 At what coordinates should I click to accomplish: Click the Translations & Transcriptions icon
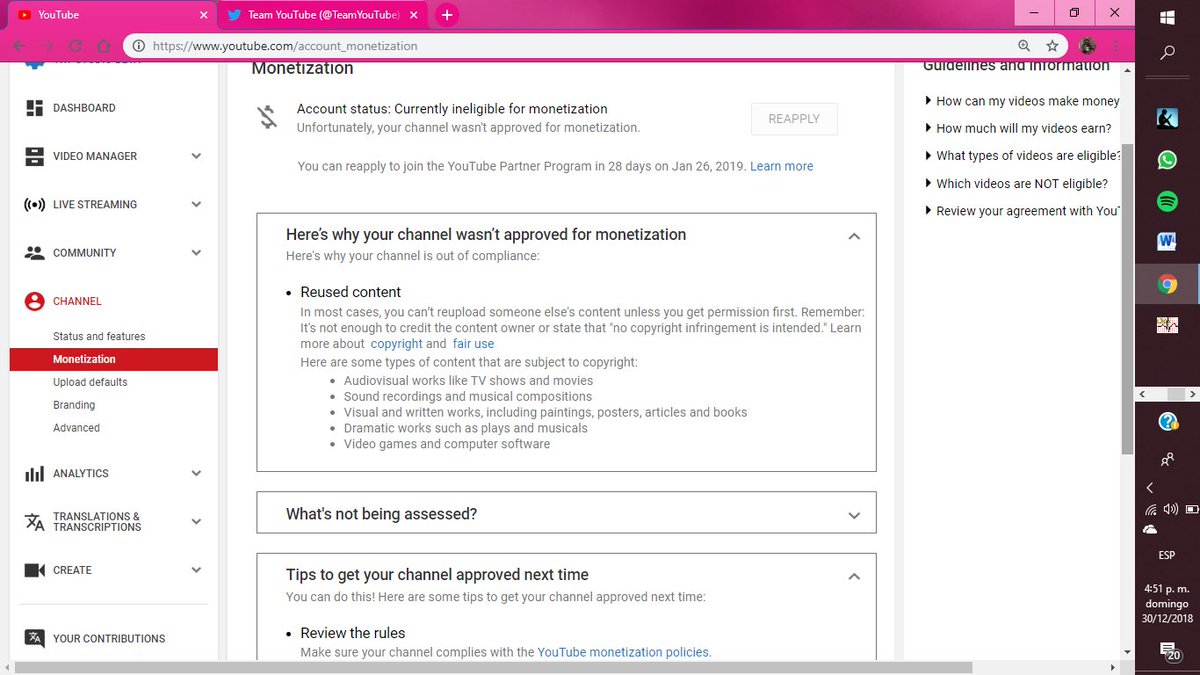click(x=34, y=522)
